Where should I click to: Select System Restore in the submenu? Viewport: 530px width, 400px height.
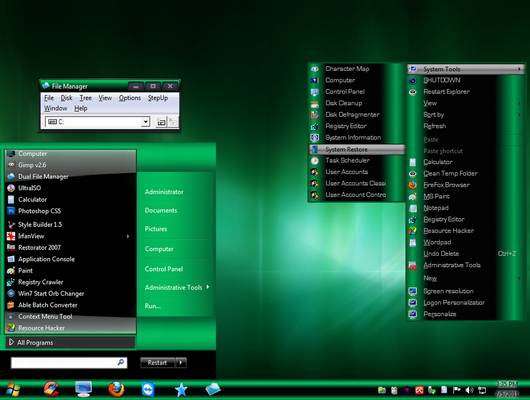[357, 149]
